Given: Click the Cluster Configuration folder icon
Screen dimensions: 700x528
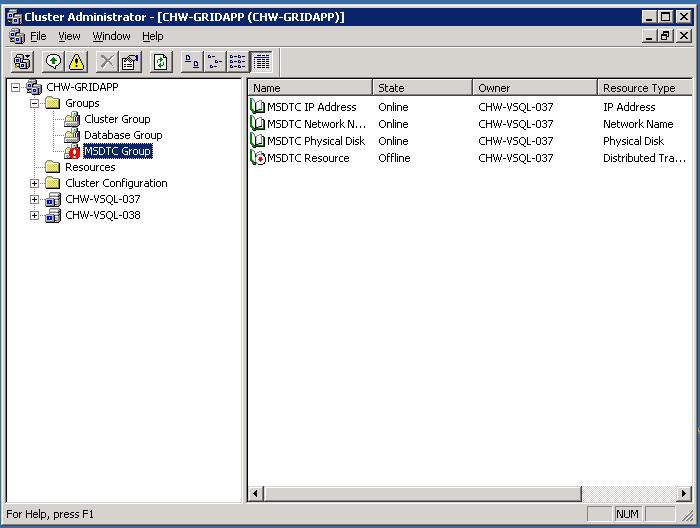Looking at the screenshot, I should pos(53,183).
